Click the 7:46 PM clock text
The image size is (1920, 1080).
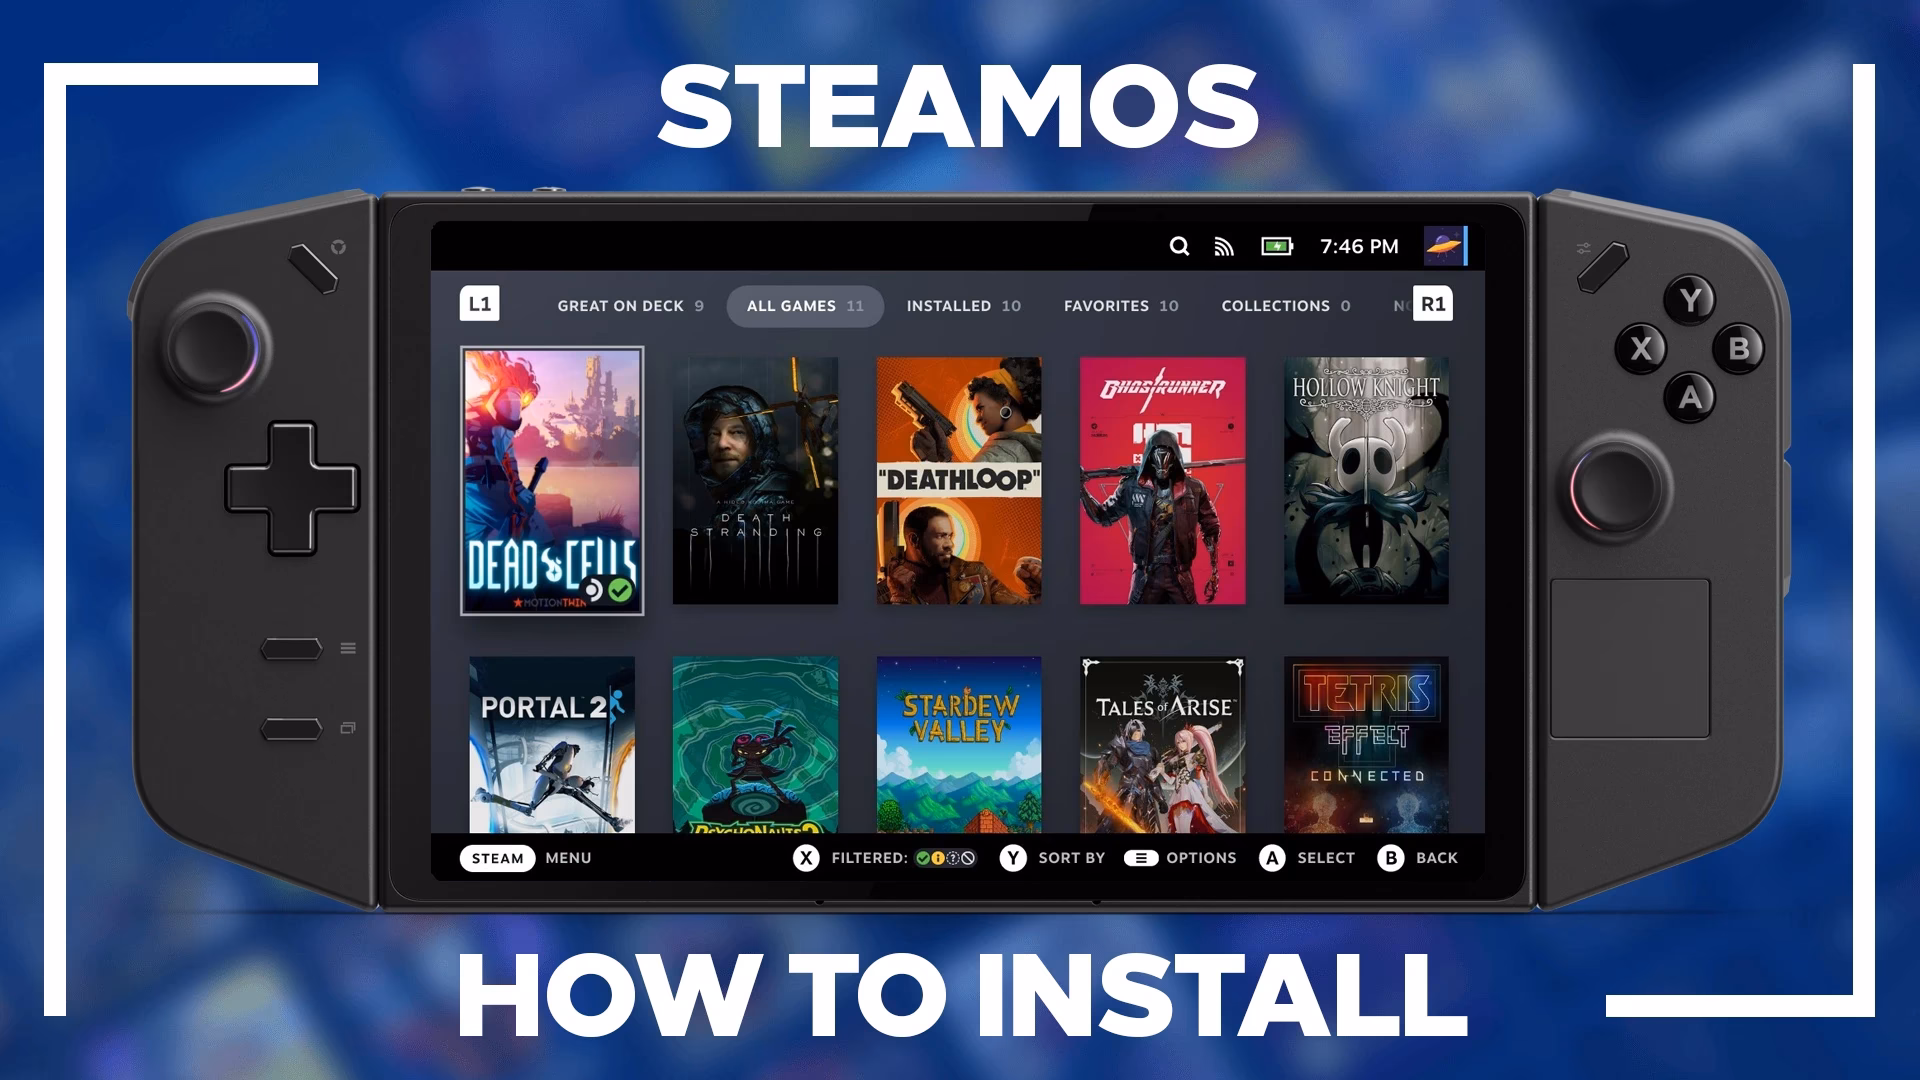1359,247
